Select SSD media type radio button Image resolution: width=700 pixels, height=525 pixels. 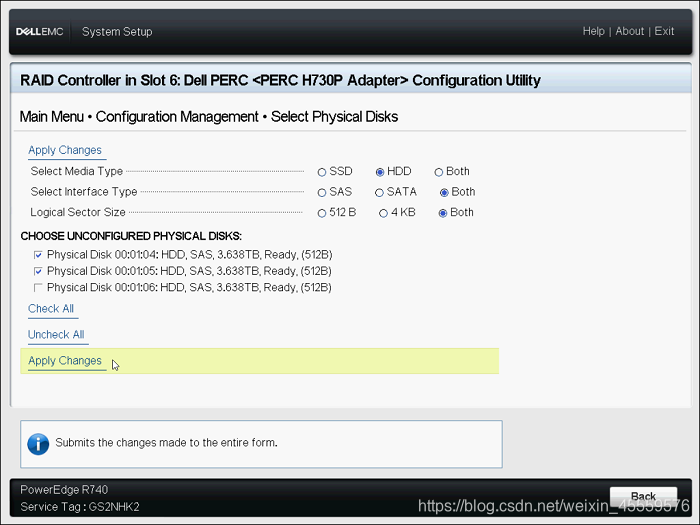[x=322, y=172]
